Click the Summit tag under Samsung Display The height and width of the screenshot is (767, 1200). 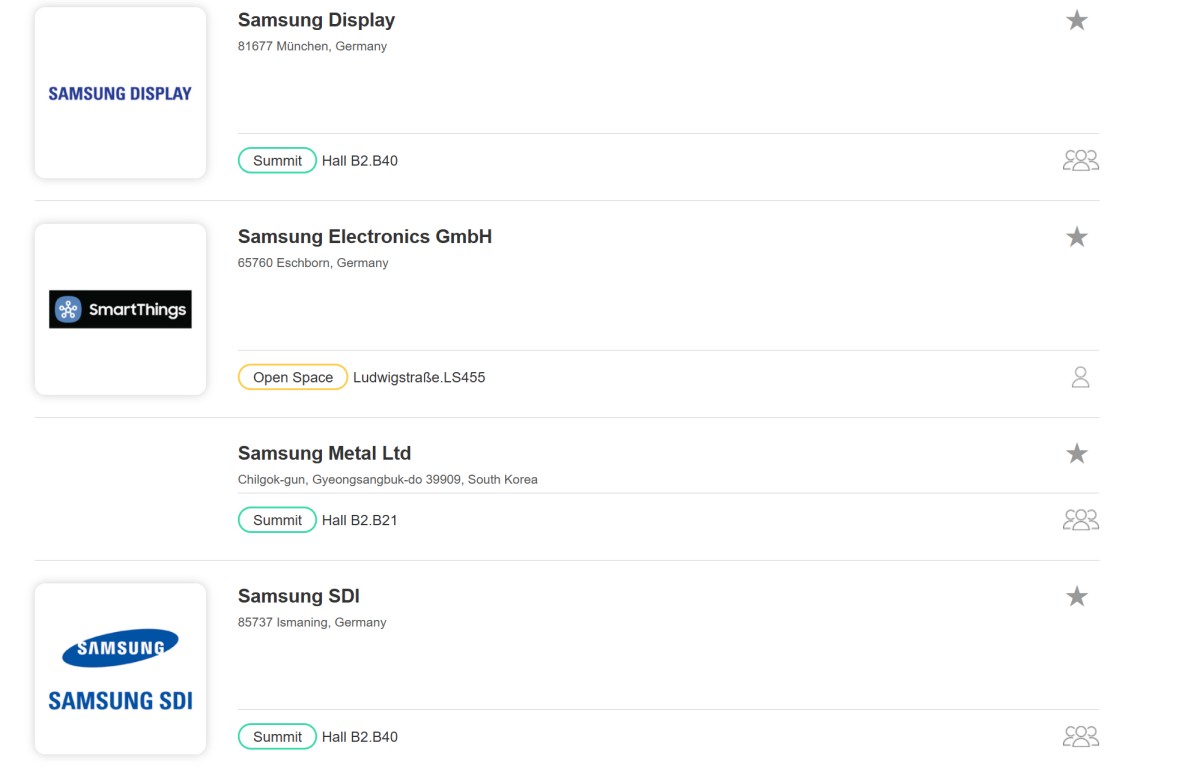coord(277,160)
